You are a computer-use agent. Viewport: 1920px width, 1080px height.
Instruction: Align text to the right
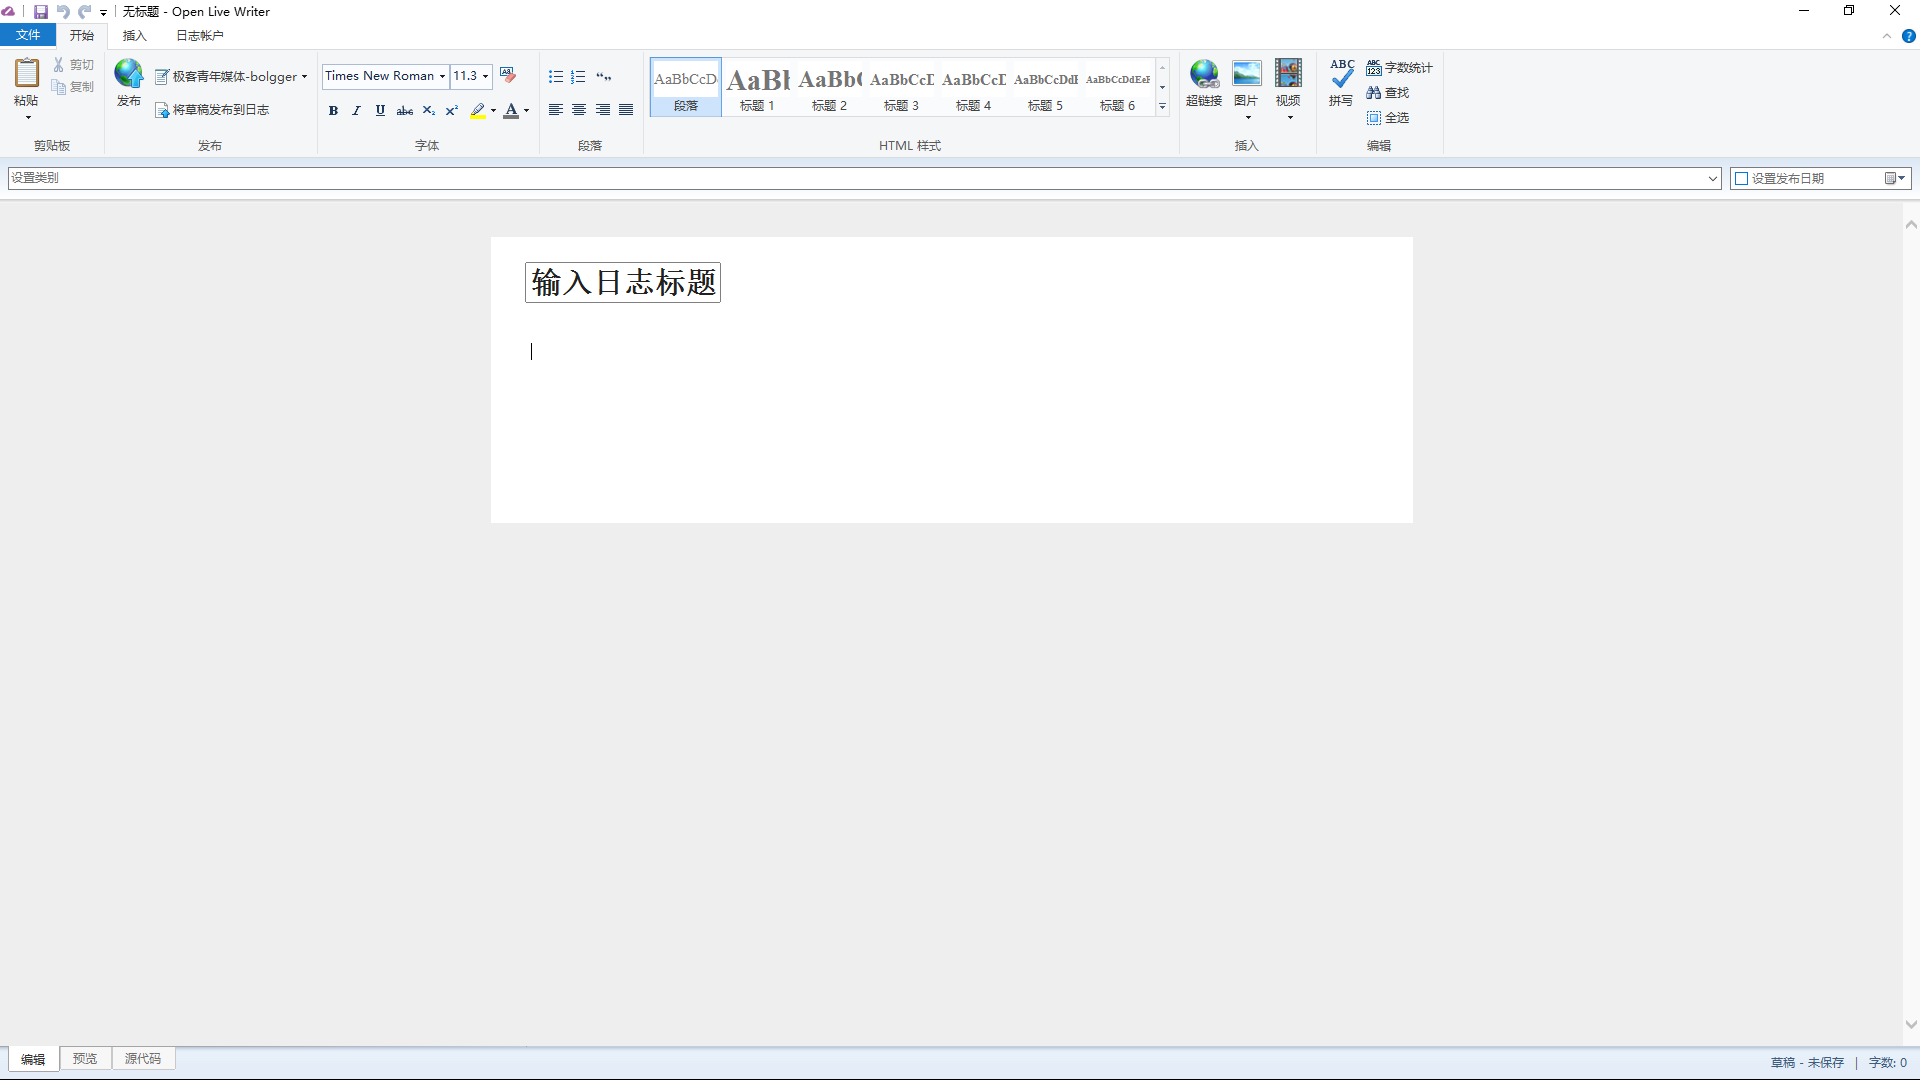pos(603,110)
